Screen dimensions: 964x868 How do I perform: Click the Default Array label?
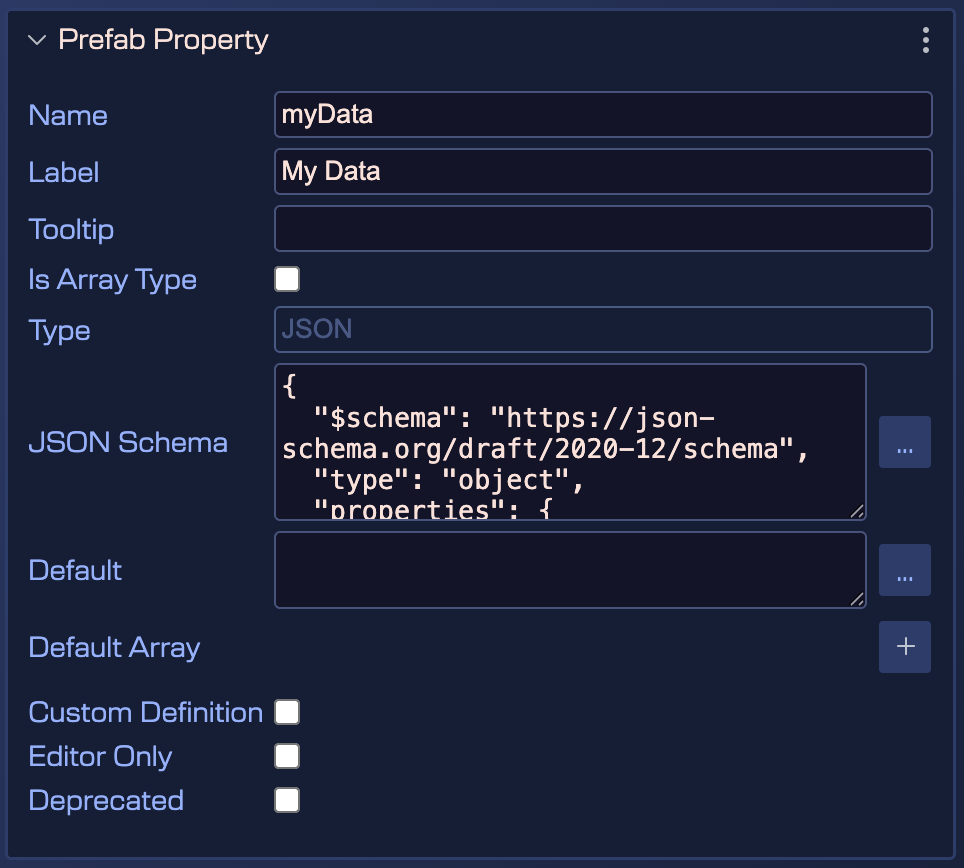pos(113,647)
